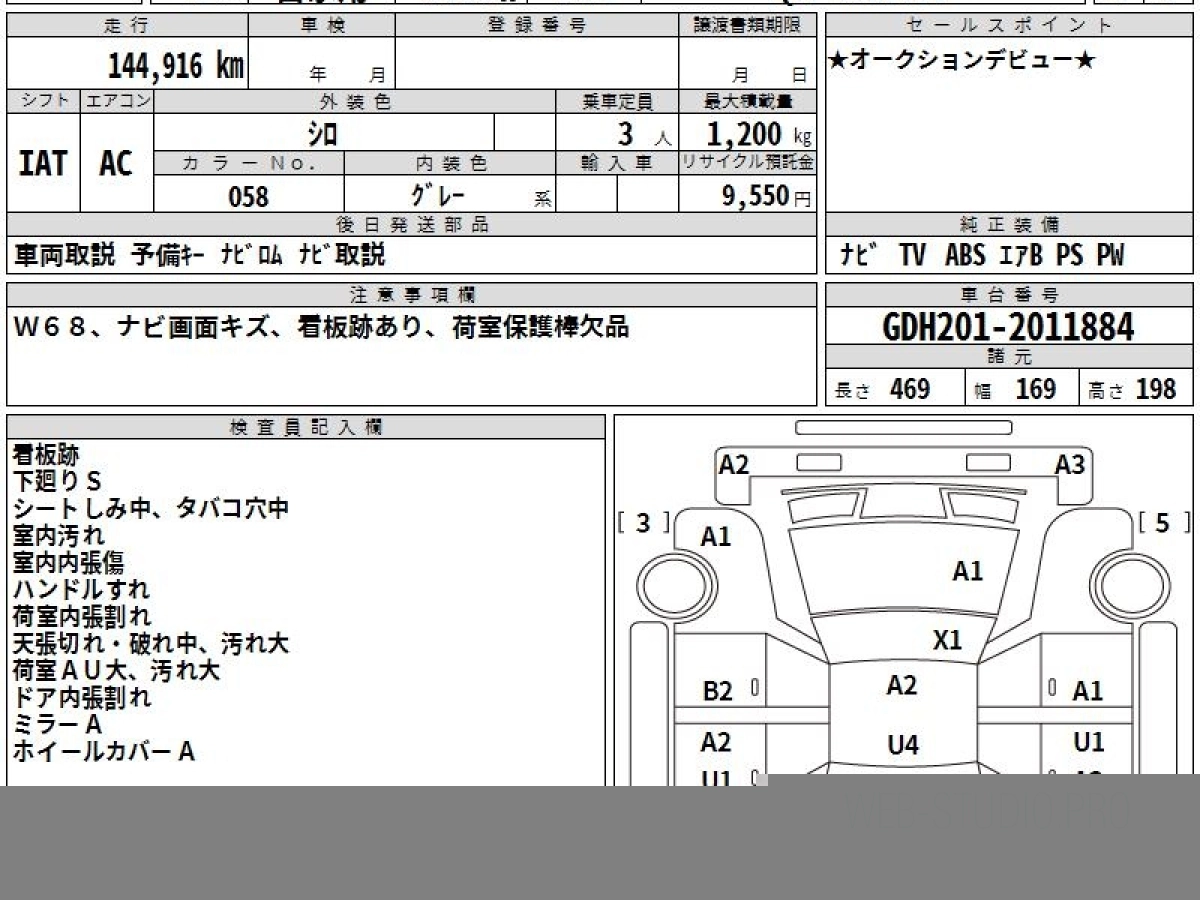1200x900 pixels.
Task: Click the 下廻りS inspector note
Action: [57, 481]
